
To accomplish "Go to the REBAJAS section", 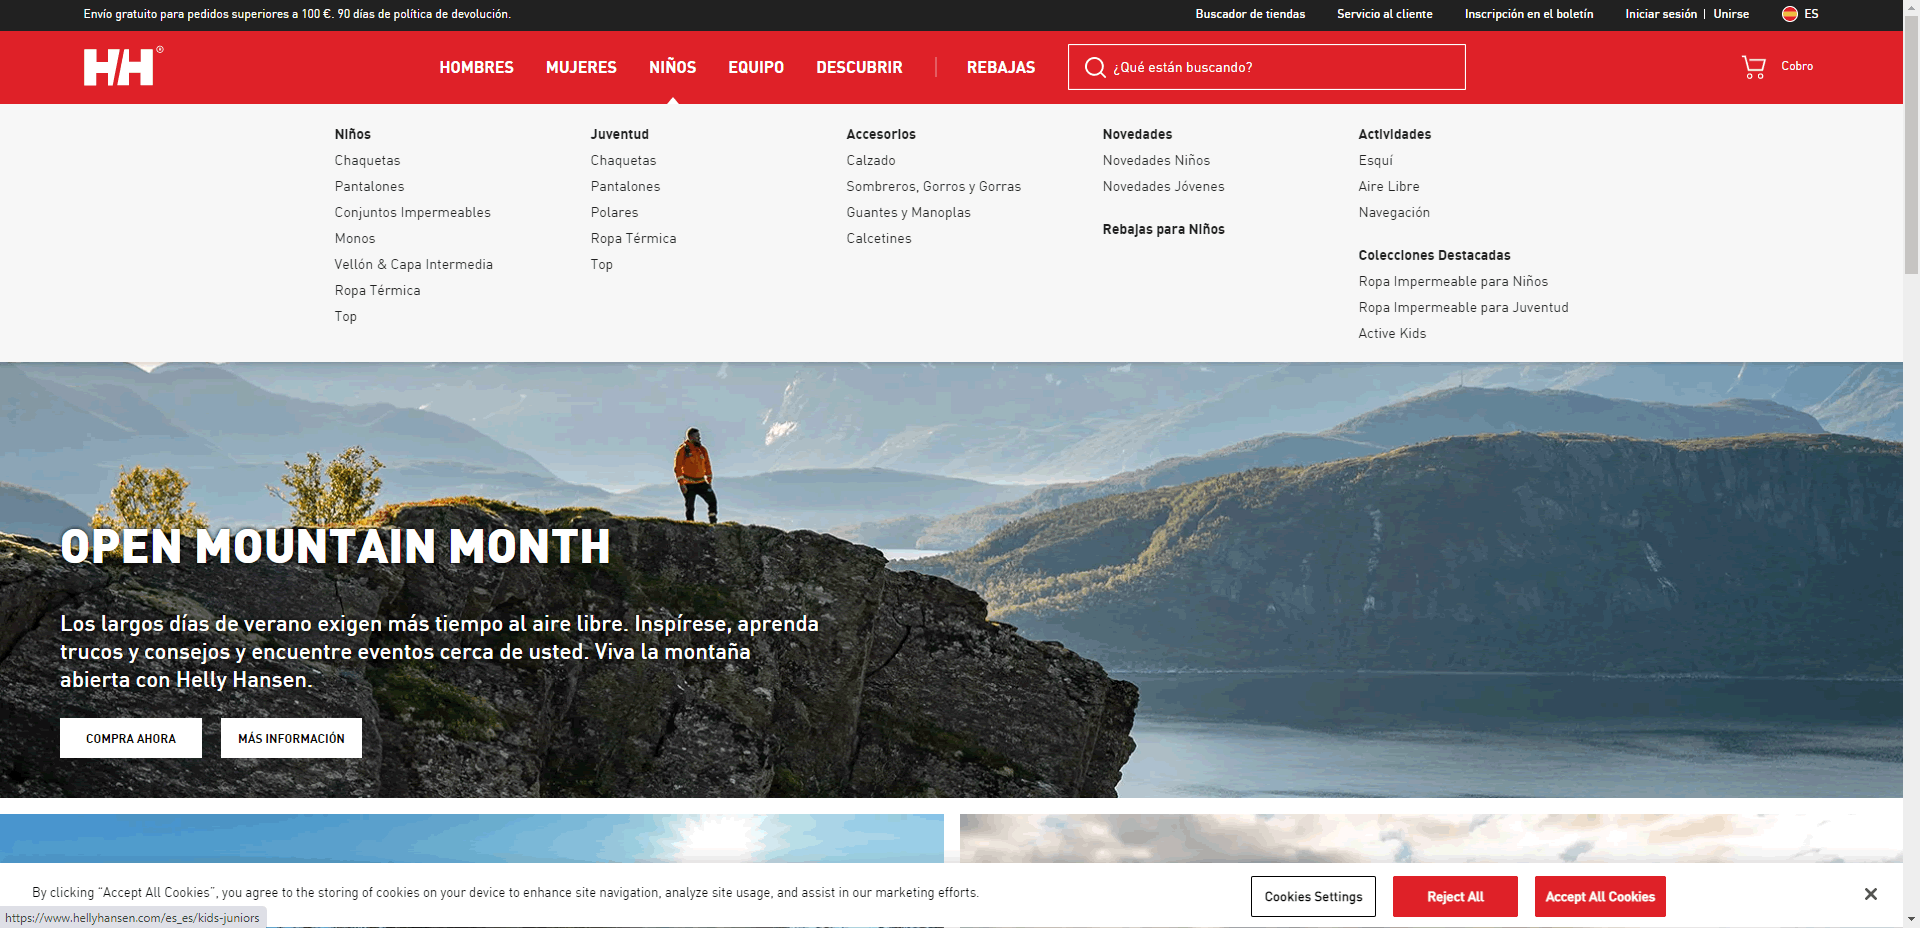I will [x=1000, y=67].
